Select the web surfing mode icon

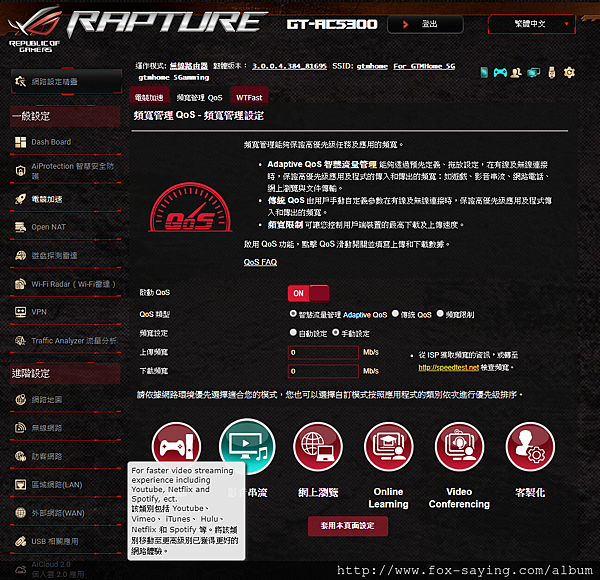(x=318, y=446)
